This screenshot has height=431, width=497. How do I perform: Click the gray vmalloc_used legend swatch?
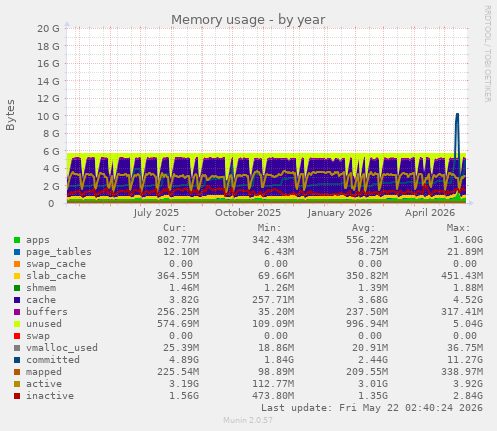[17, 348]
